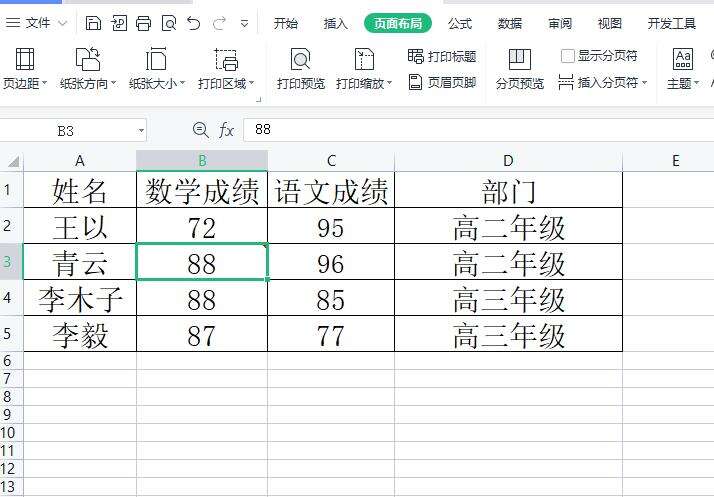Click cell with value 85
714x497 pixels.
pyautogui.click(x=331, y=298)
